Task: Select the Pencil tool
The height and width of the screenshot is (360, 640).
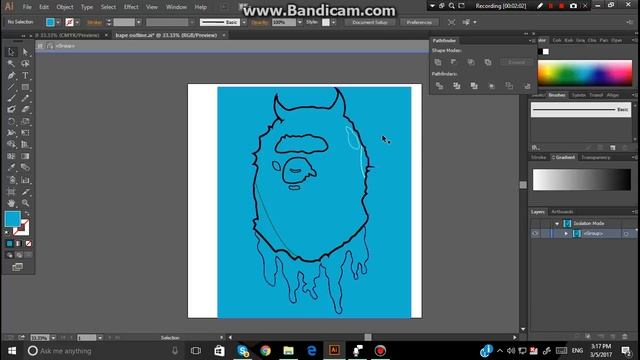Action: 25,98
